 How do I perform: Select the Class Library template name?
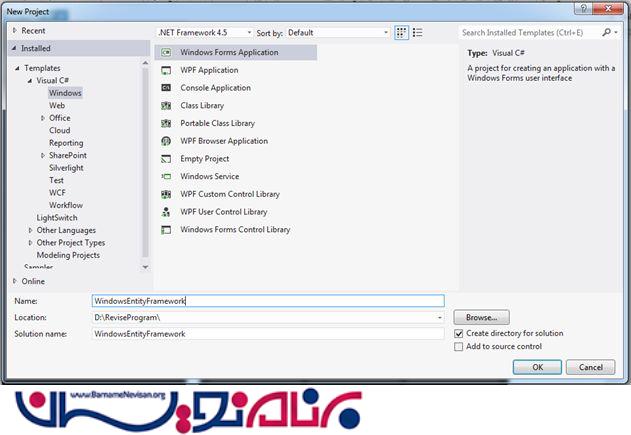[x=202, y=105]
